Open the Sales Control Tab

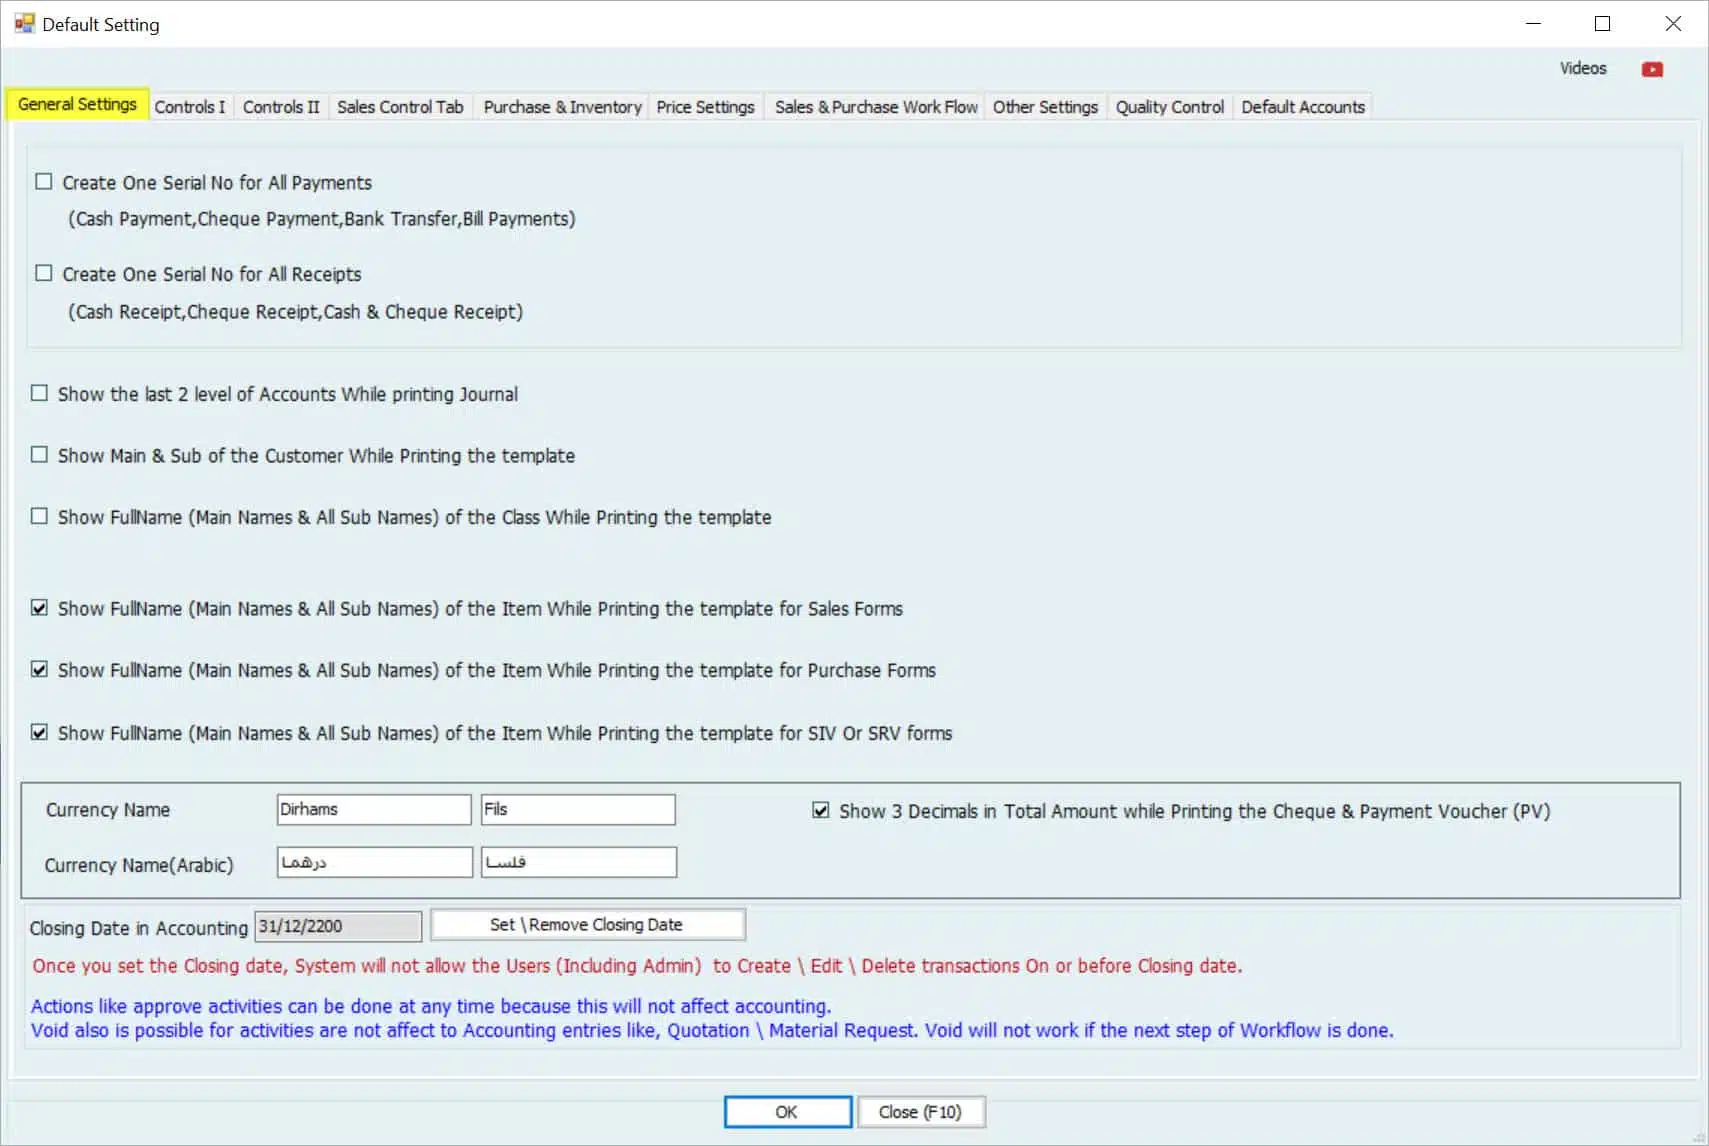click(x=400, y=107)
